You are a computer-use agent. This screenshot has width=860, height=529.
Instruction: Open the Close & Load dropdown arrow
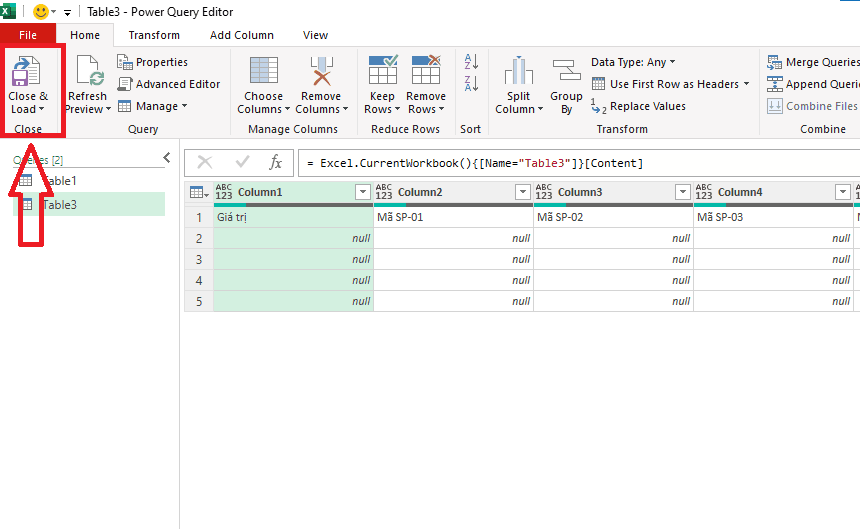pyautogui.click(x=41, y=109)
